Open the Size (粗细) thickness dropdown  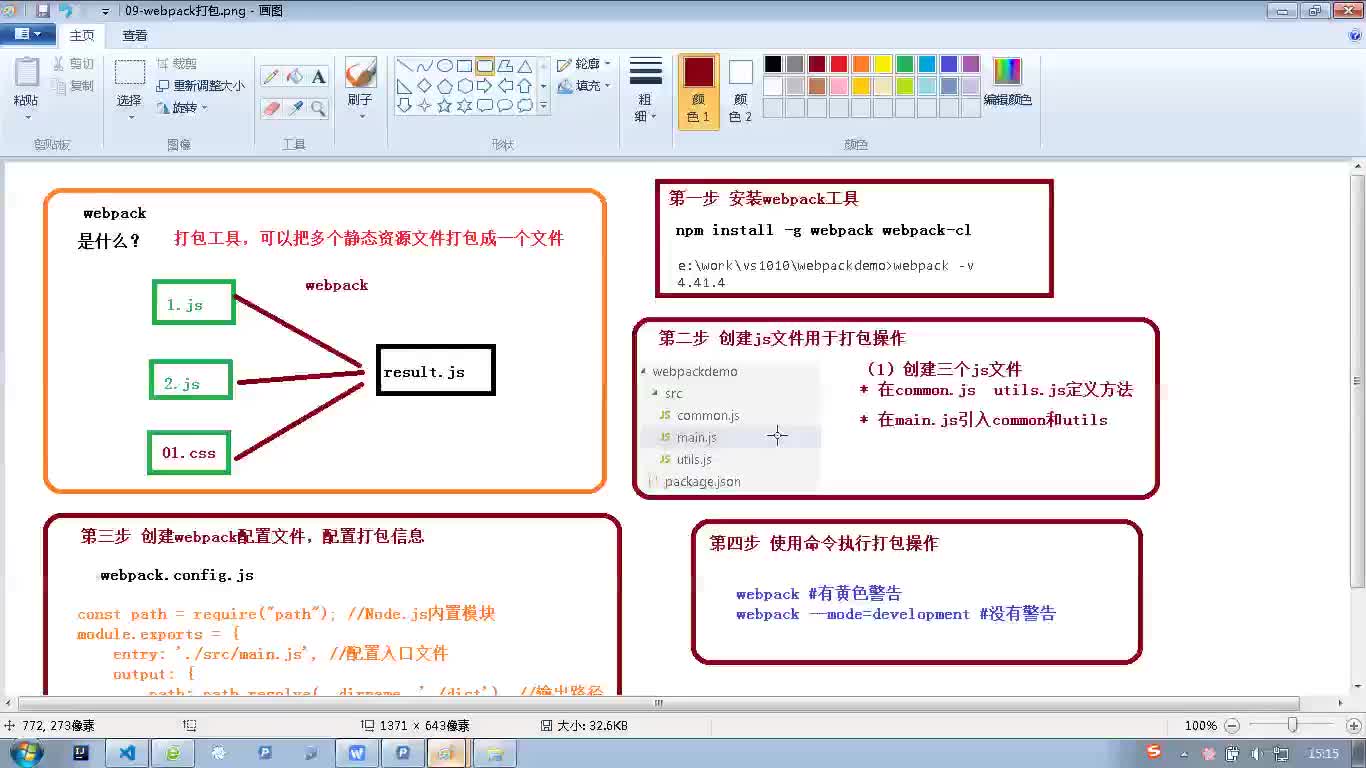646,90
